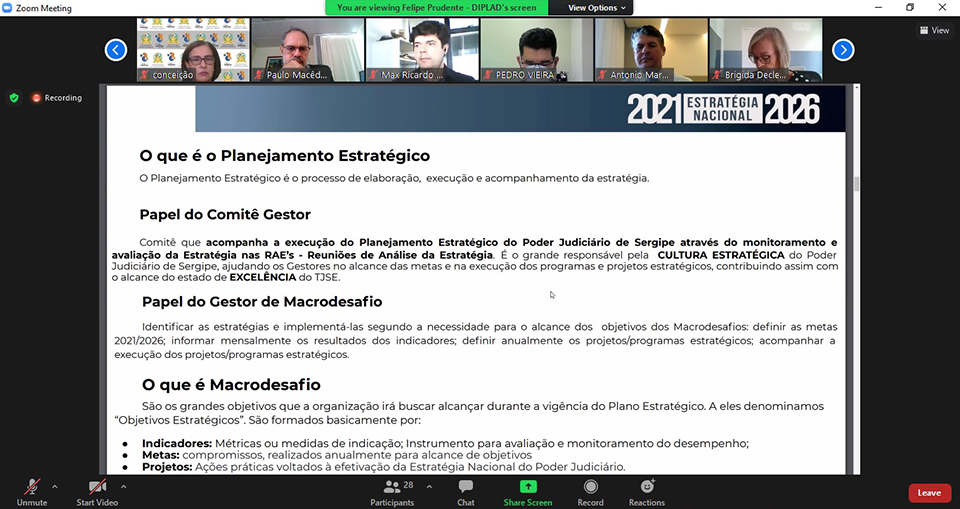Start recording with the Record icon
Image resolution: width=960 pixels, height=509 pixels.
pos(590,487)
